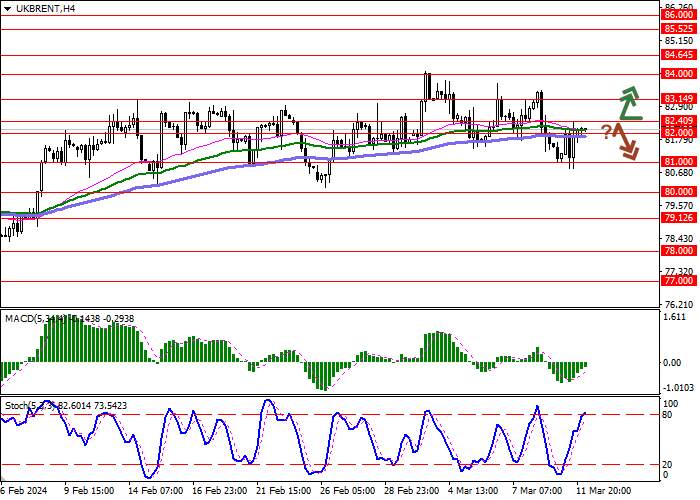
Task: Click the 4 Mar 13:00 time label
Action: (x=473, y=491)
